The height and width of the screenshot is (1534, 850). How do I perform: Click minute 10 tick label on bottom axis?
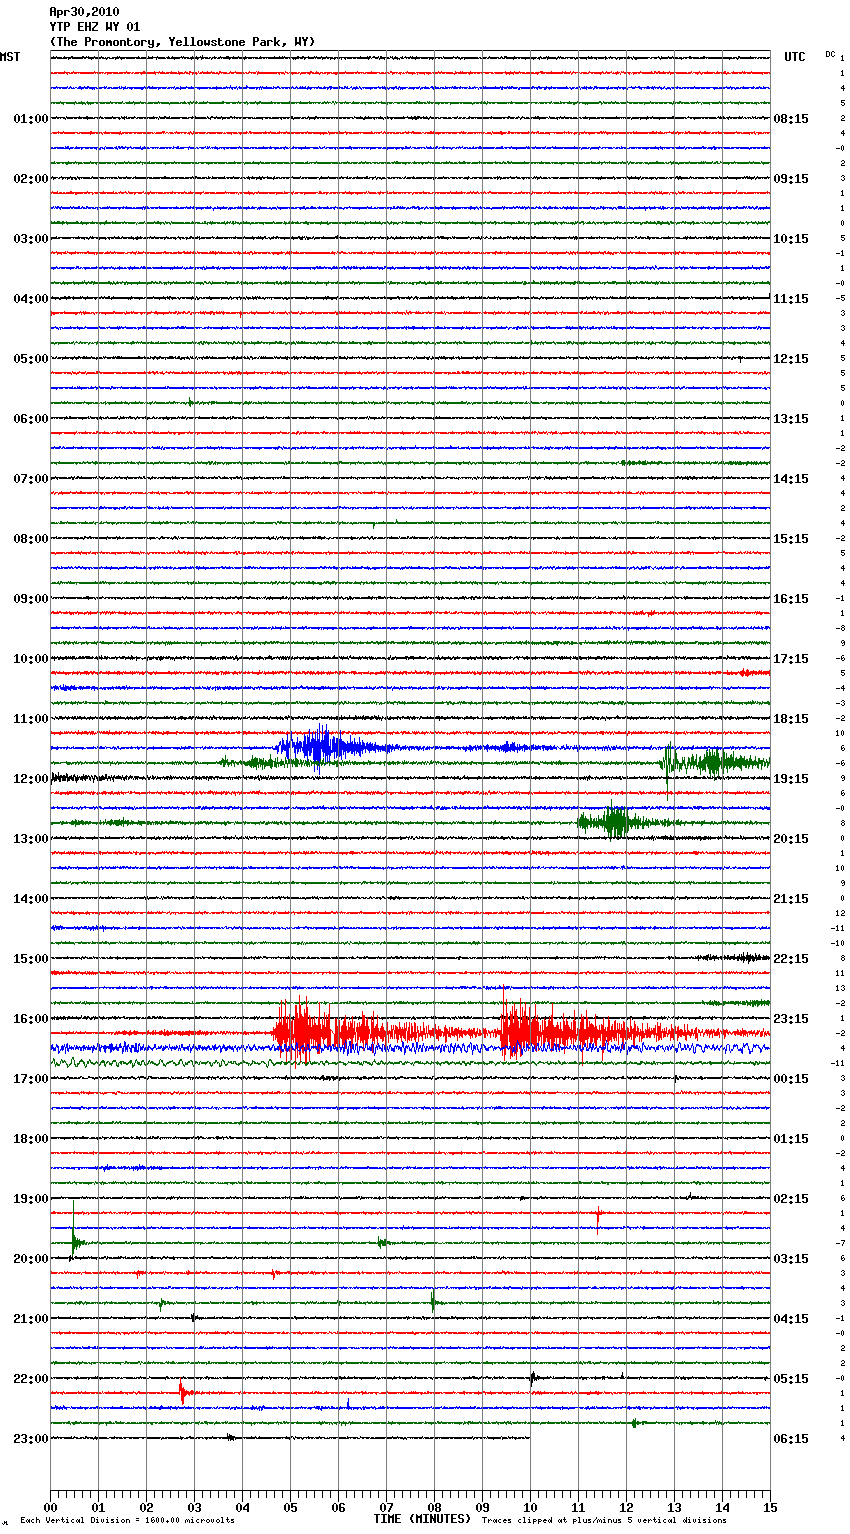[530, 1508]
